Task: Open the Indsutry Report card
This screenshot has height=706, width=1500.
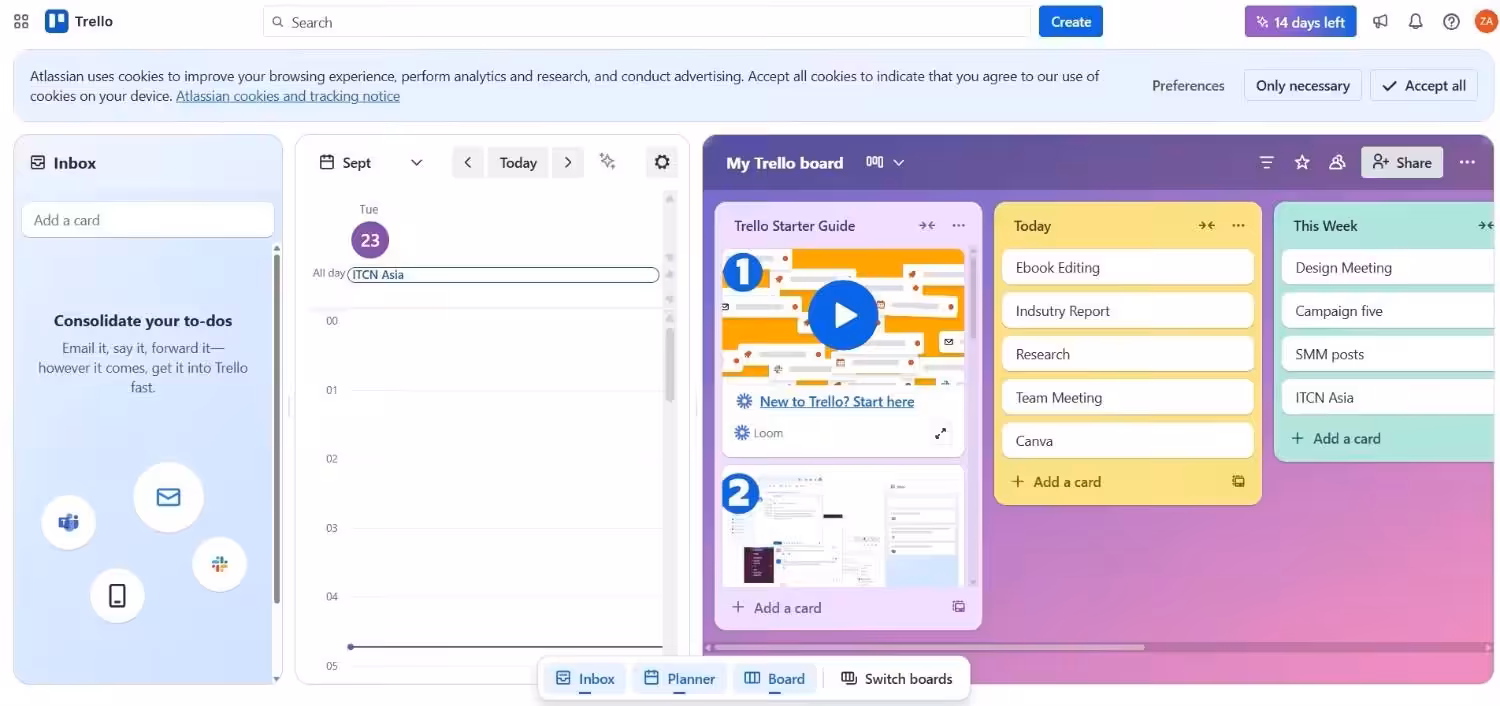Action: point(1128,311)
